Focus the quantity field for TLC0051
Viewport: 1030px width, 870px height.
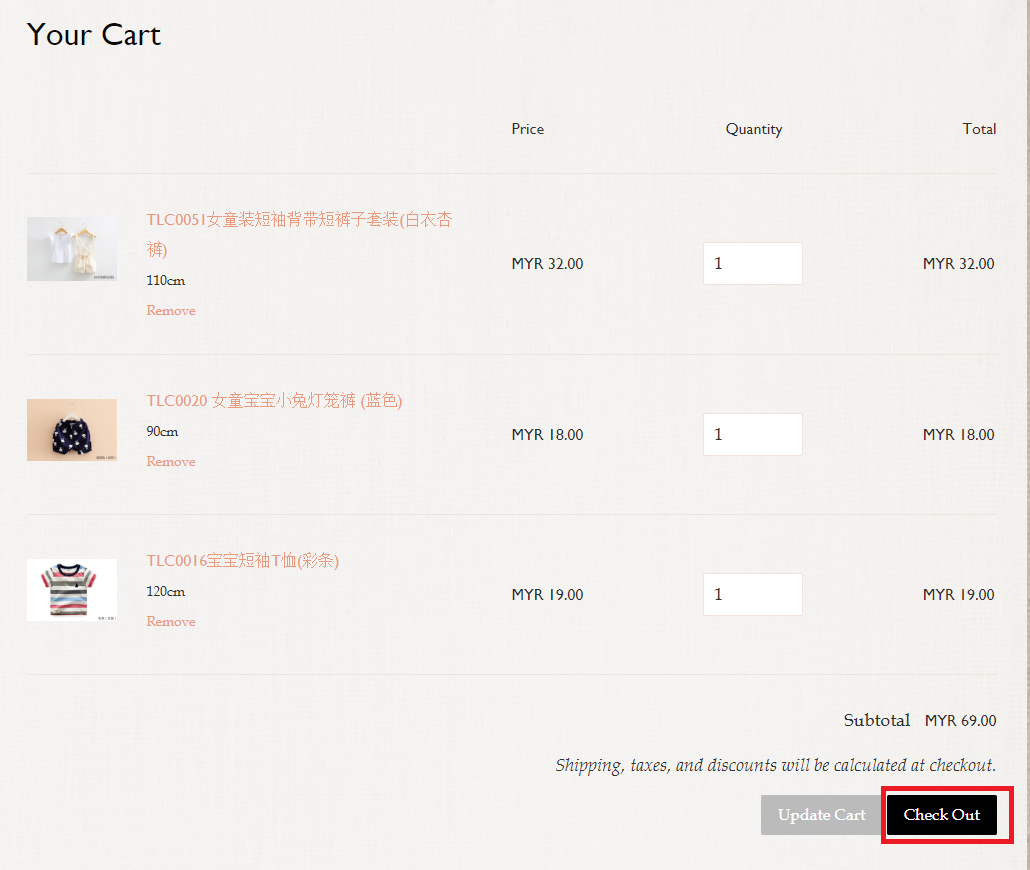point(752,263)
